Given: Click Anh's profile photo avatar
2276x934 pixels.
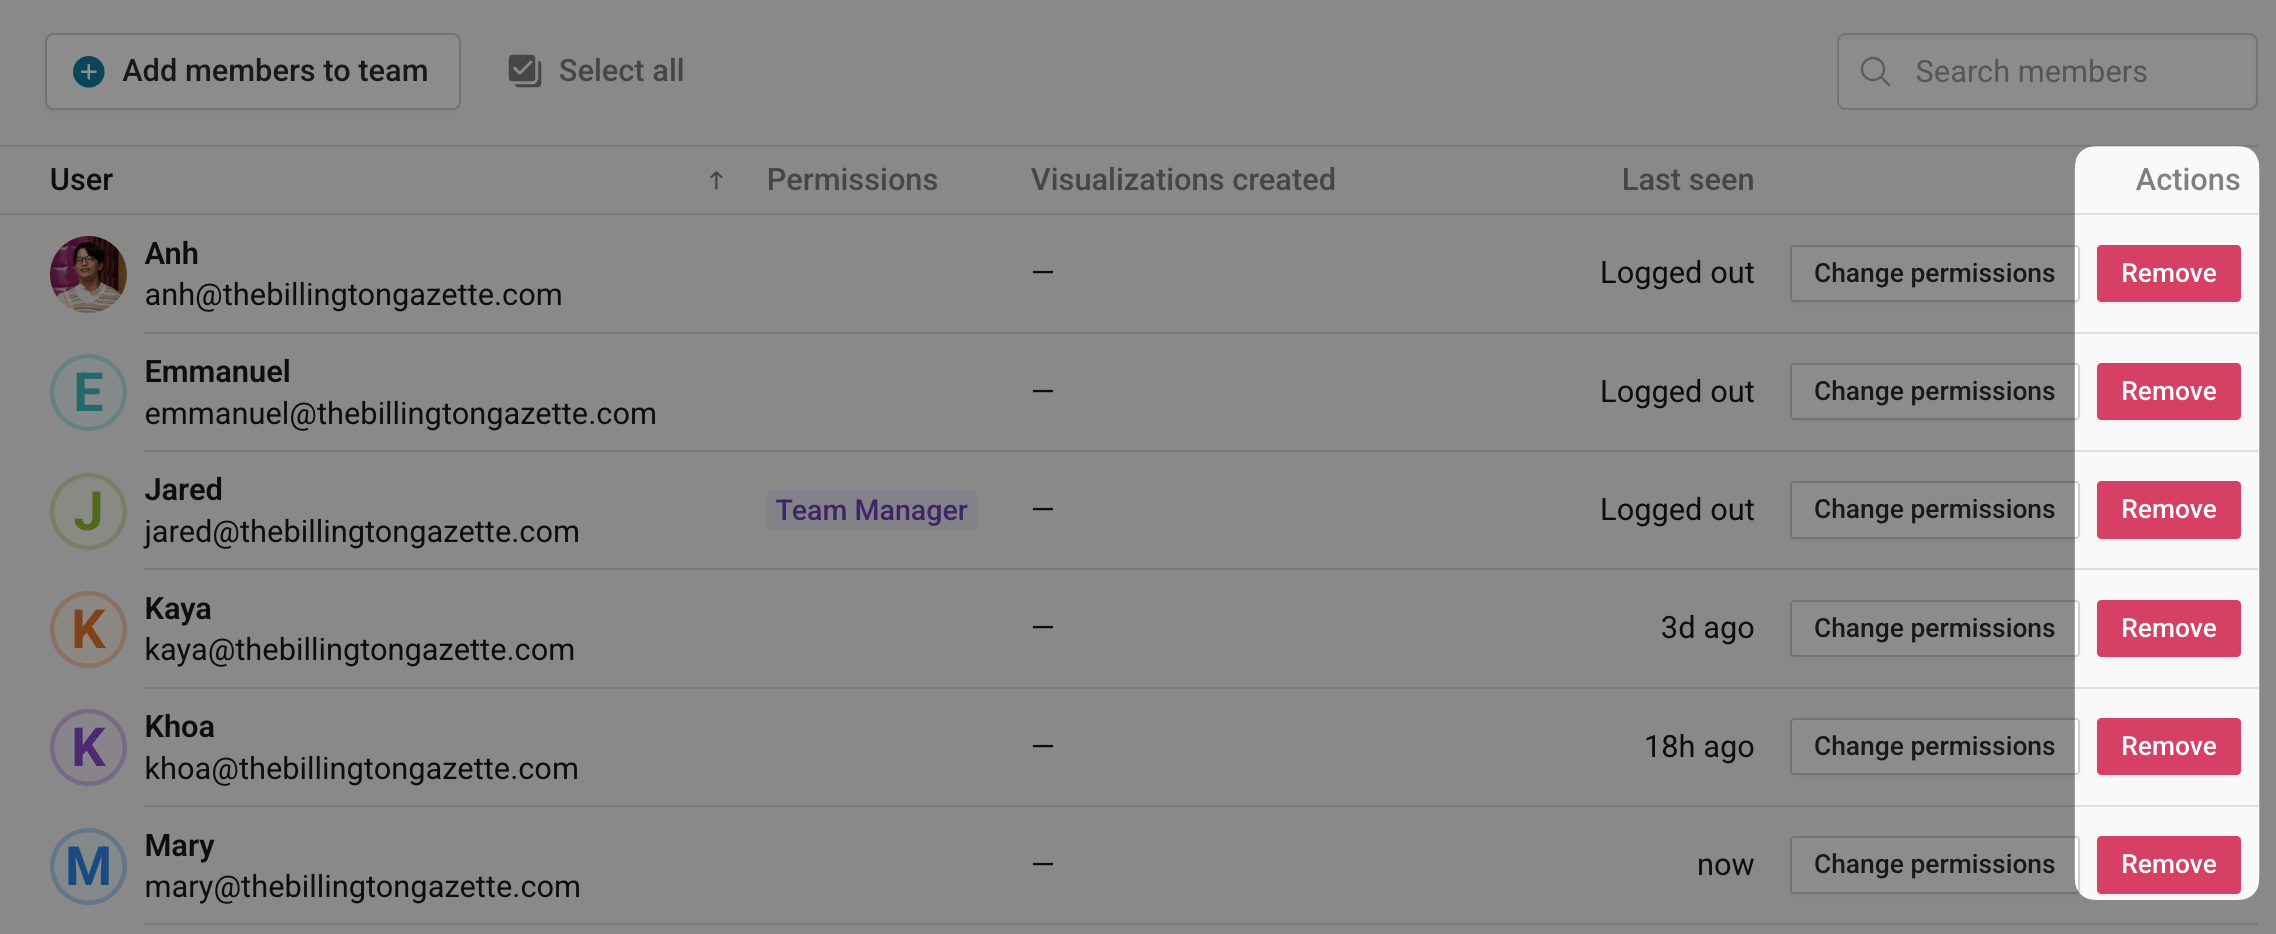Looking at the screenshot, I should point(88,274).
